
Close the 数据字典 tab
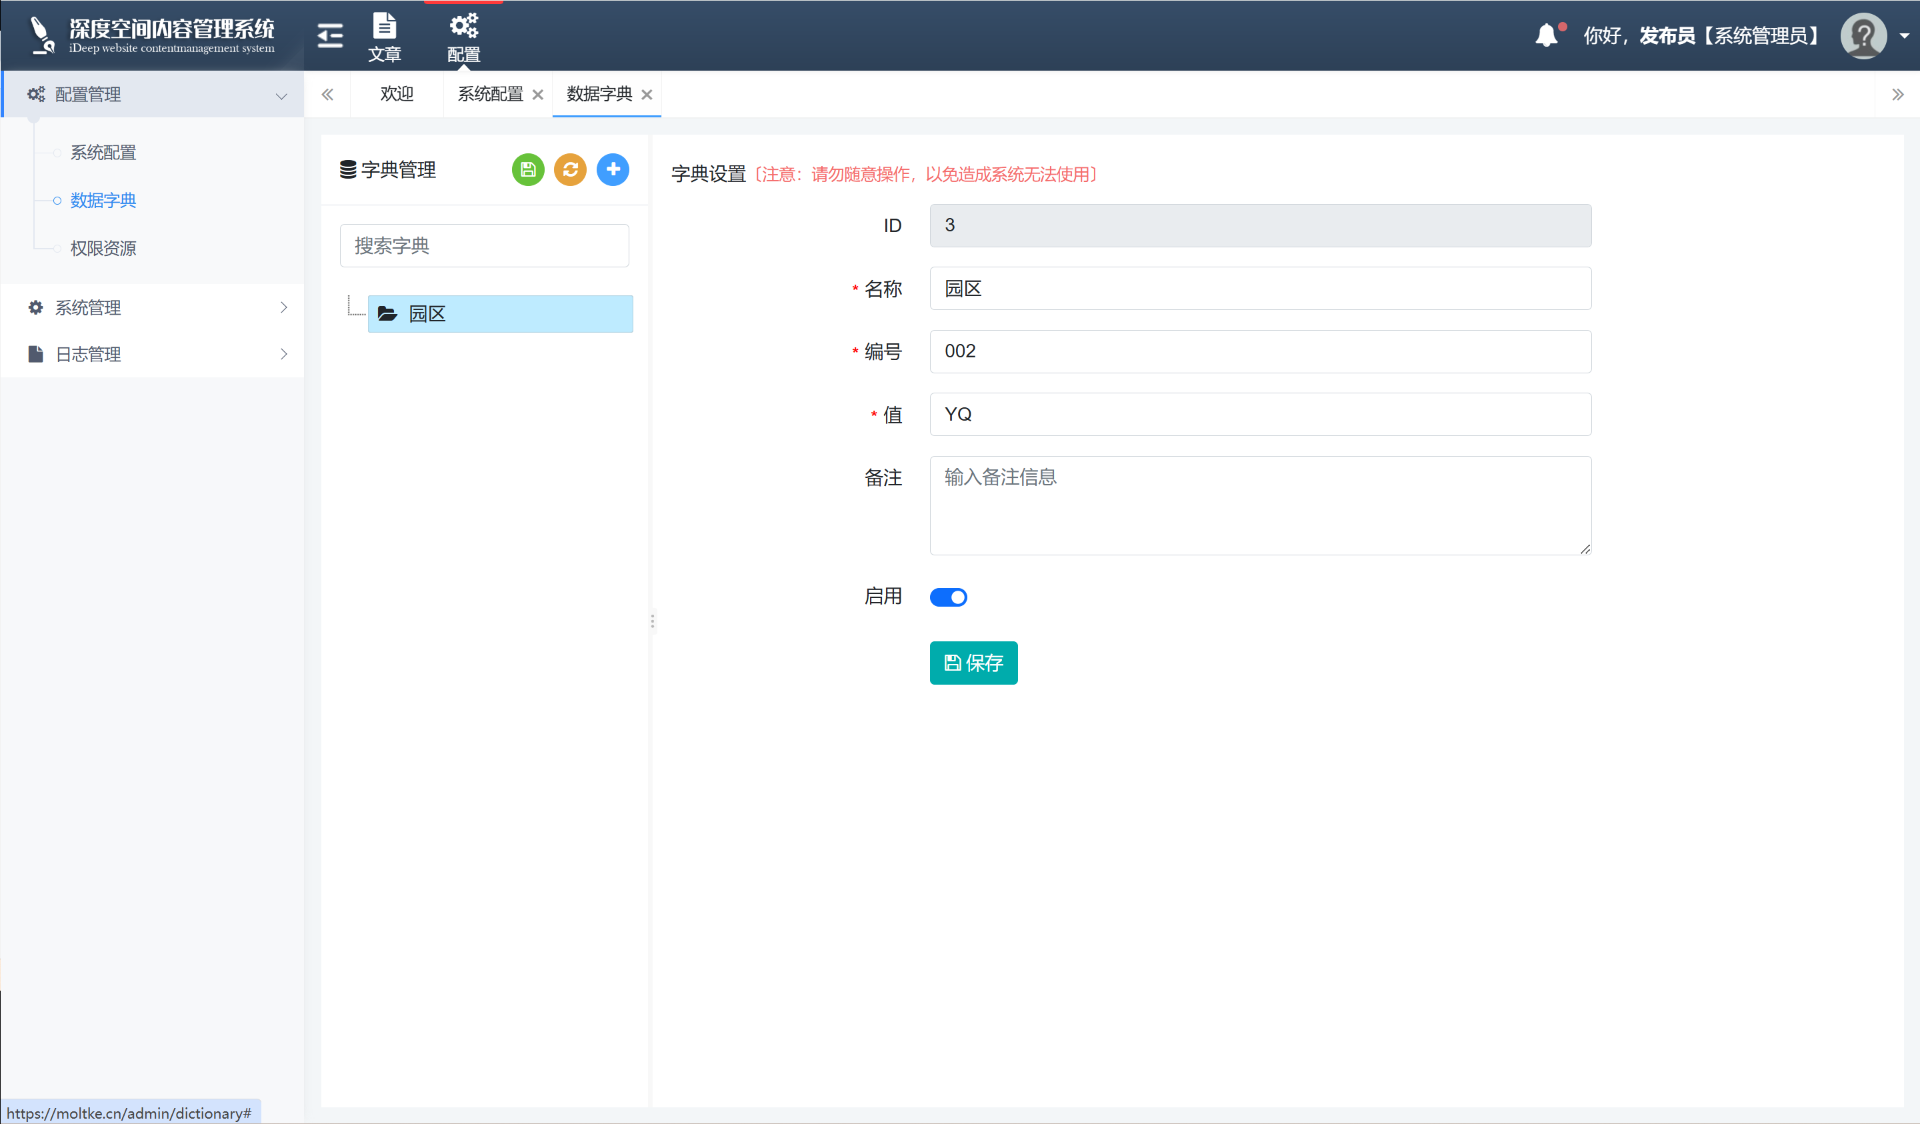click(647, 95)
